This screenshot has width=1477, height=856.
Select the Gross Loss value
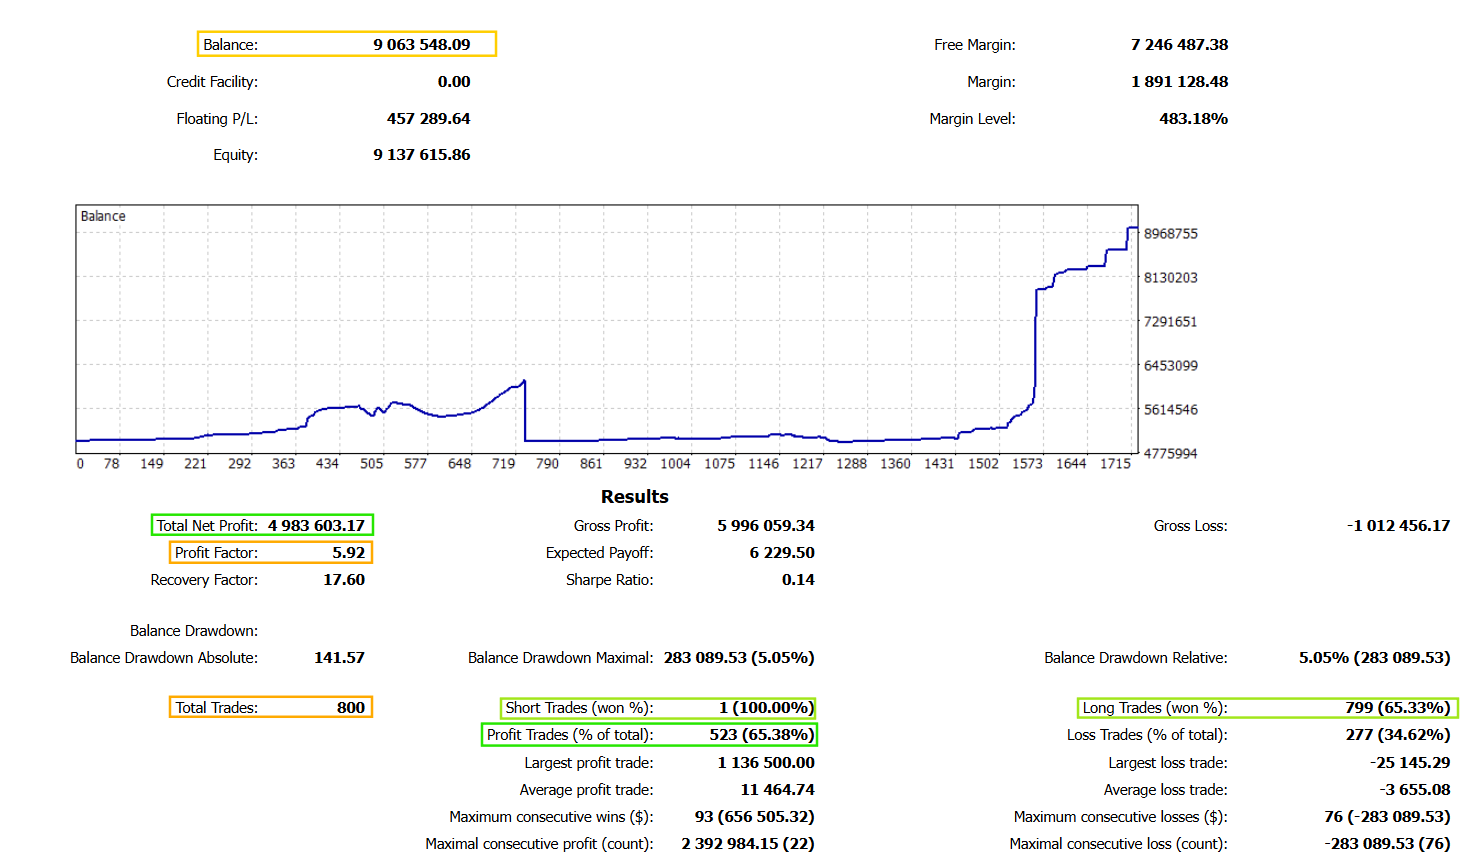pyautogui.click(x=1397, y=525)
